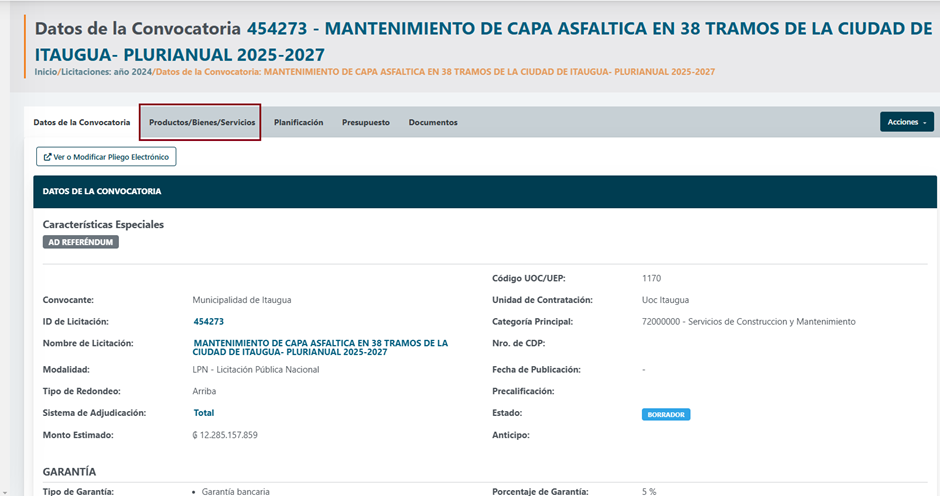Click the blue BORRADOR status badge
Image resolution: width=940 pixels, height=496 pixels.
tap(666, 414)
